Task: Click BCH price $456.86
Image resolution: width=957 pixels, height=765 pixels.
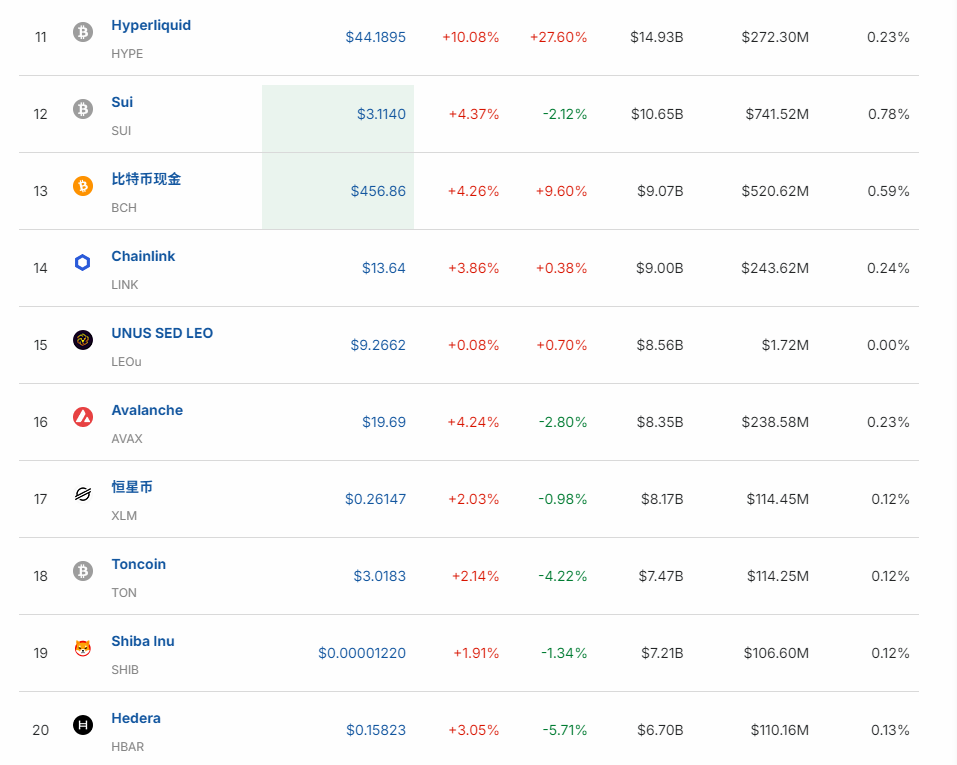Action: 378,191
